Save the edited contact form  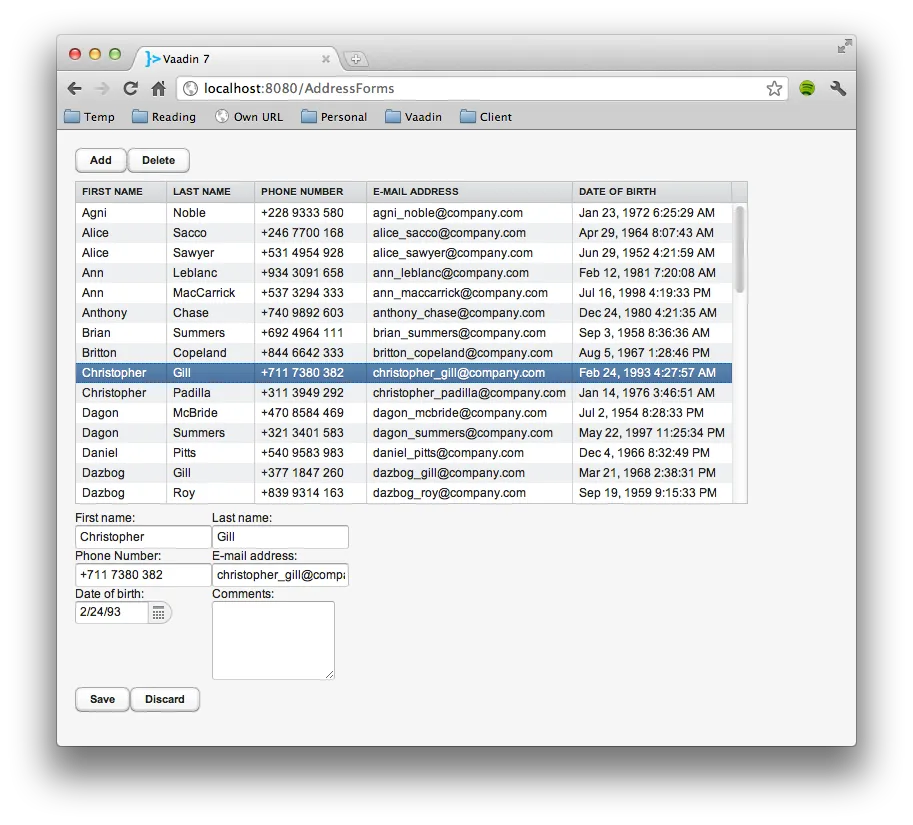tap(101, 699)
